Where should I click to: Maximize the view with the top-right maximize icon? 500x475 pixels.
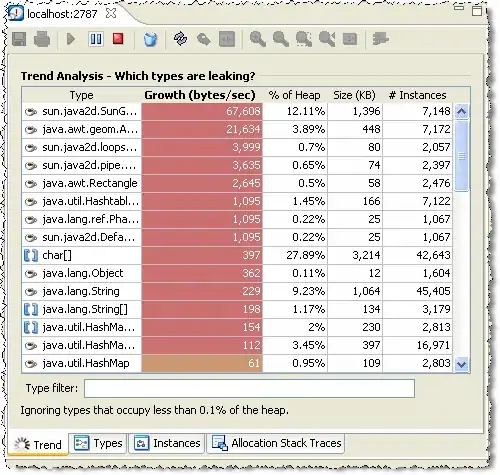click(x=477, y=10)
